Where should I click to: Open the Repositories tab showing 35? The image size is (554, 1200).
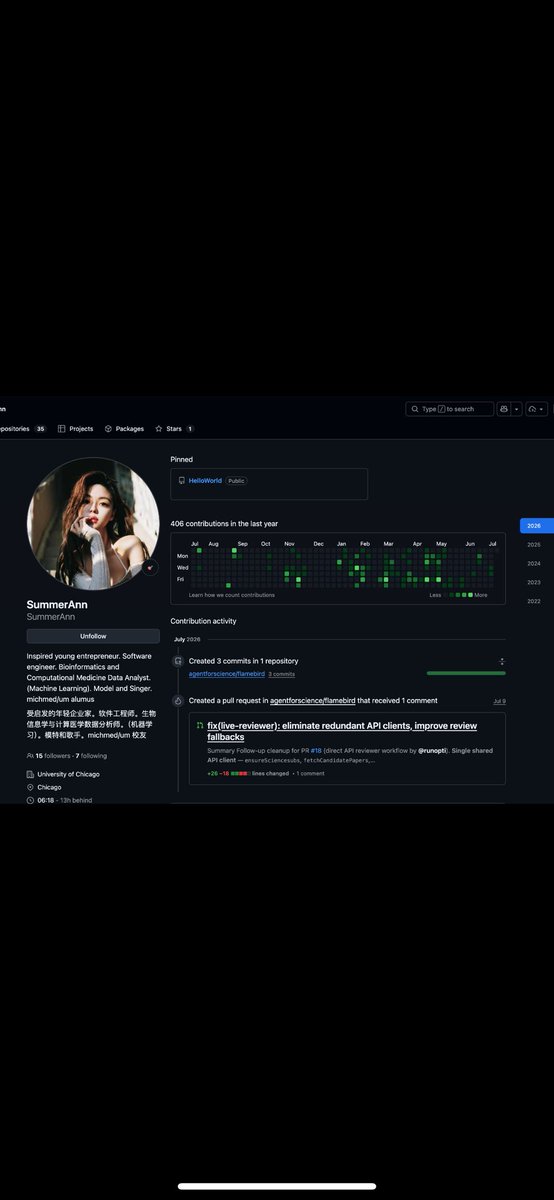[x=24, y=429]
